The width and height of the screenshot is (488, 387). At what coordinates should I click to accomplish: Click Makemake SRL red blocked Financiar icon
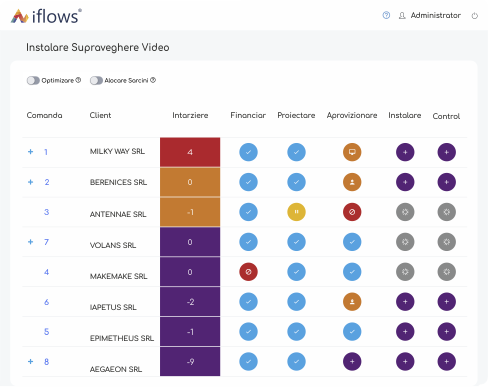point(248,272)
